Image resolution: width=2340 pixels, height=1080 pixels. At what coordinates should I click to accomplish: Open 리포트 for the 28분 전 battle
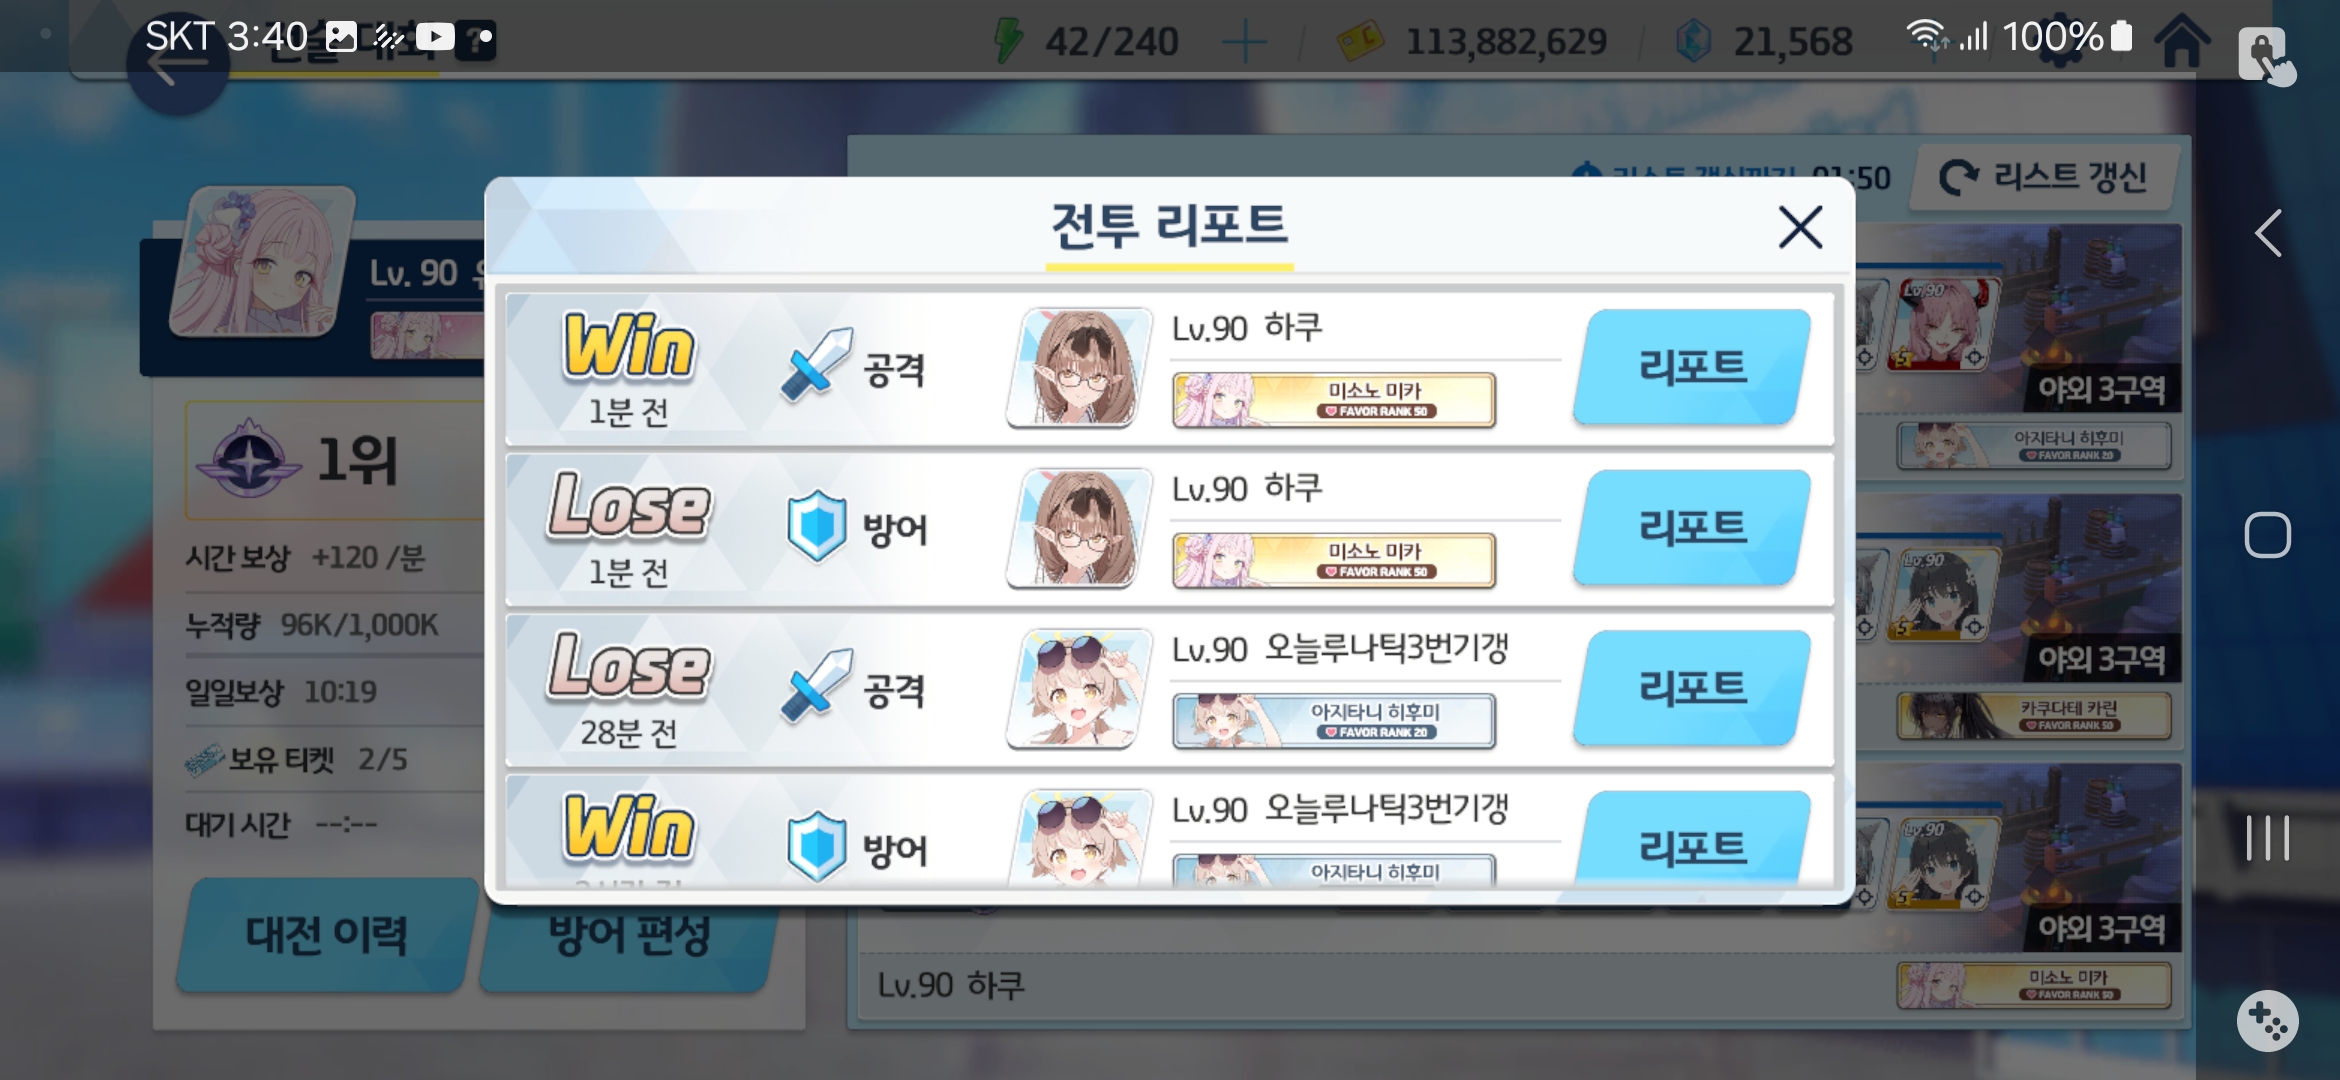coord(1692,688)
